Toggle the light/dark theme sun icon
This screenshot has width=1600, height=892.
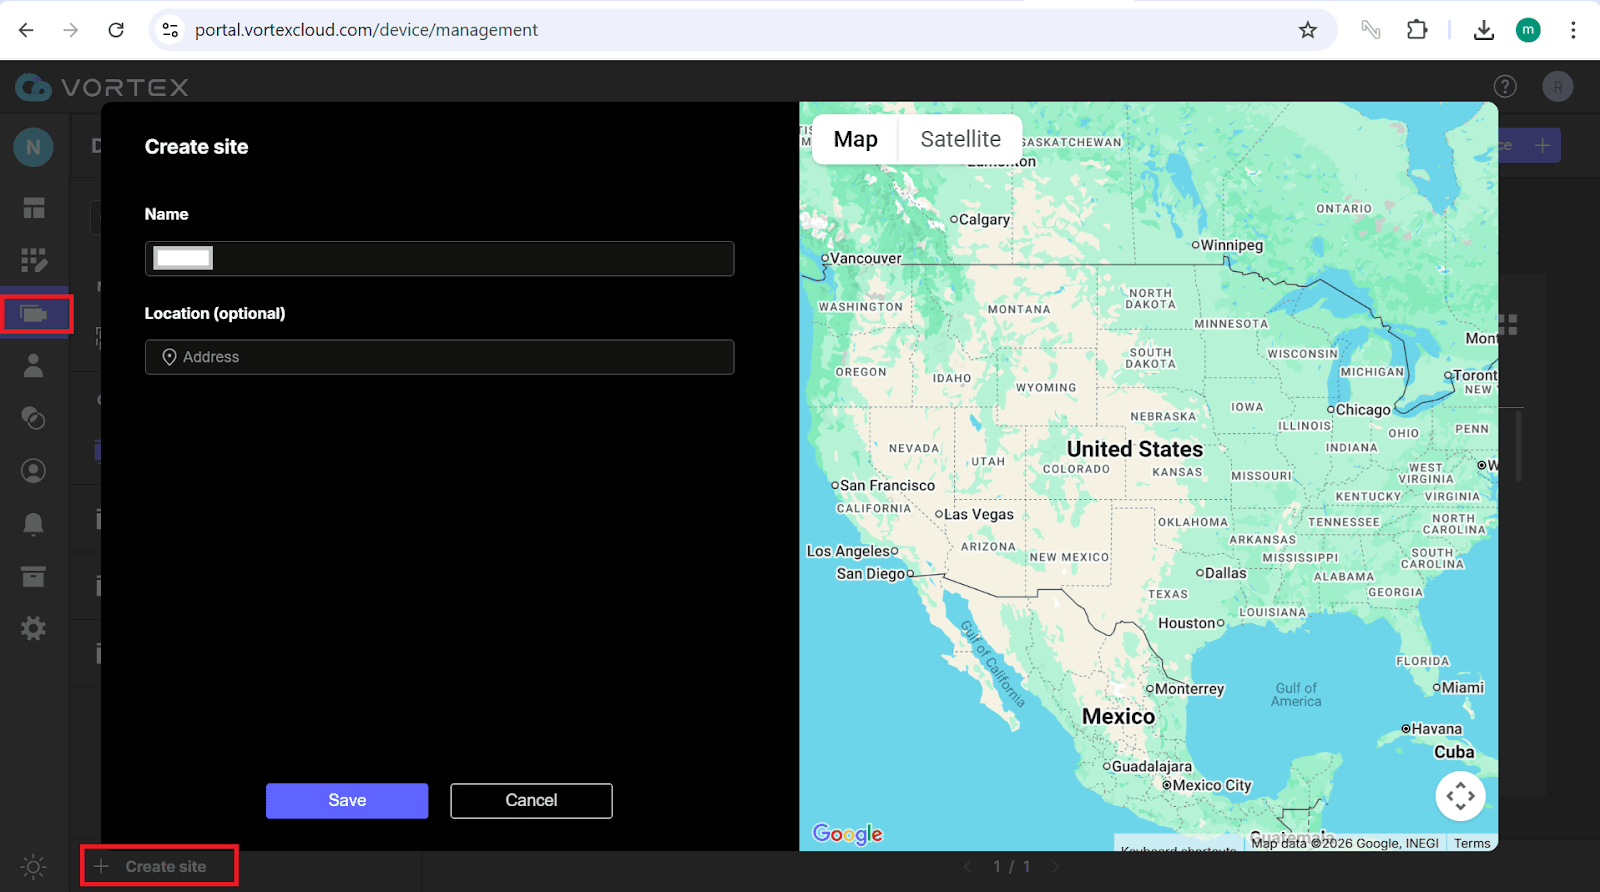pos(33,866)
